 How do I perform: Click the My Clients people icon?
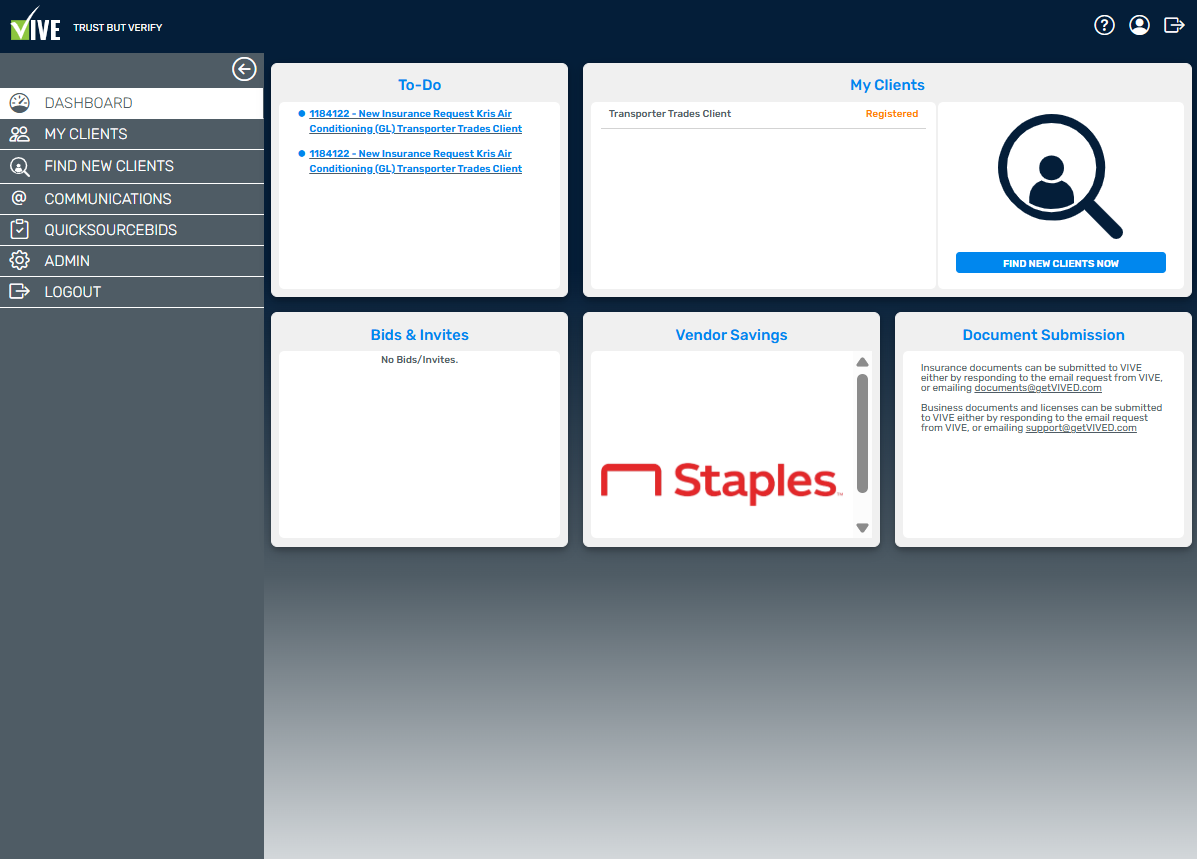(x=20, y=134)
